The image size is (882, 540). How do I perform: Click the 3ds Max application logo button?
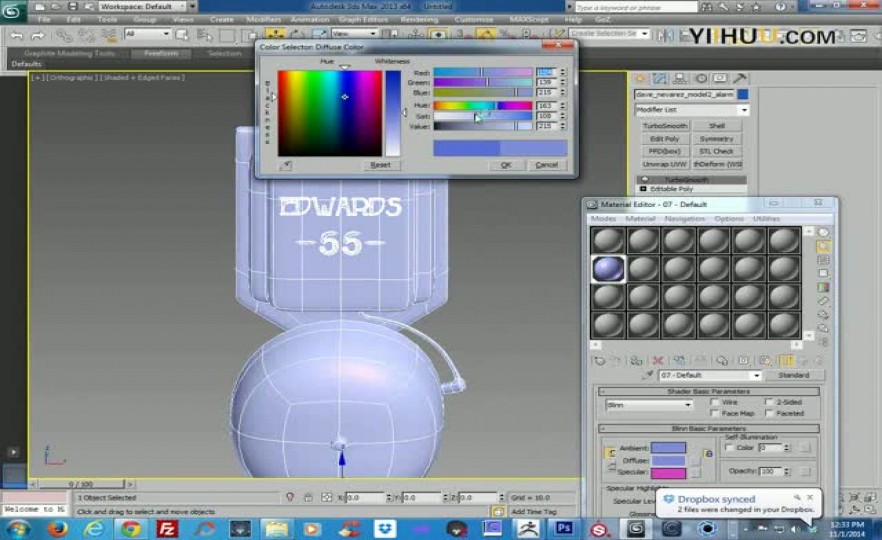coord(11,11)
